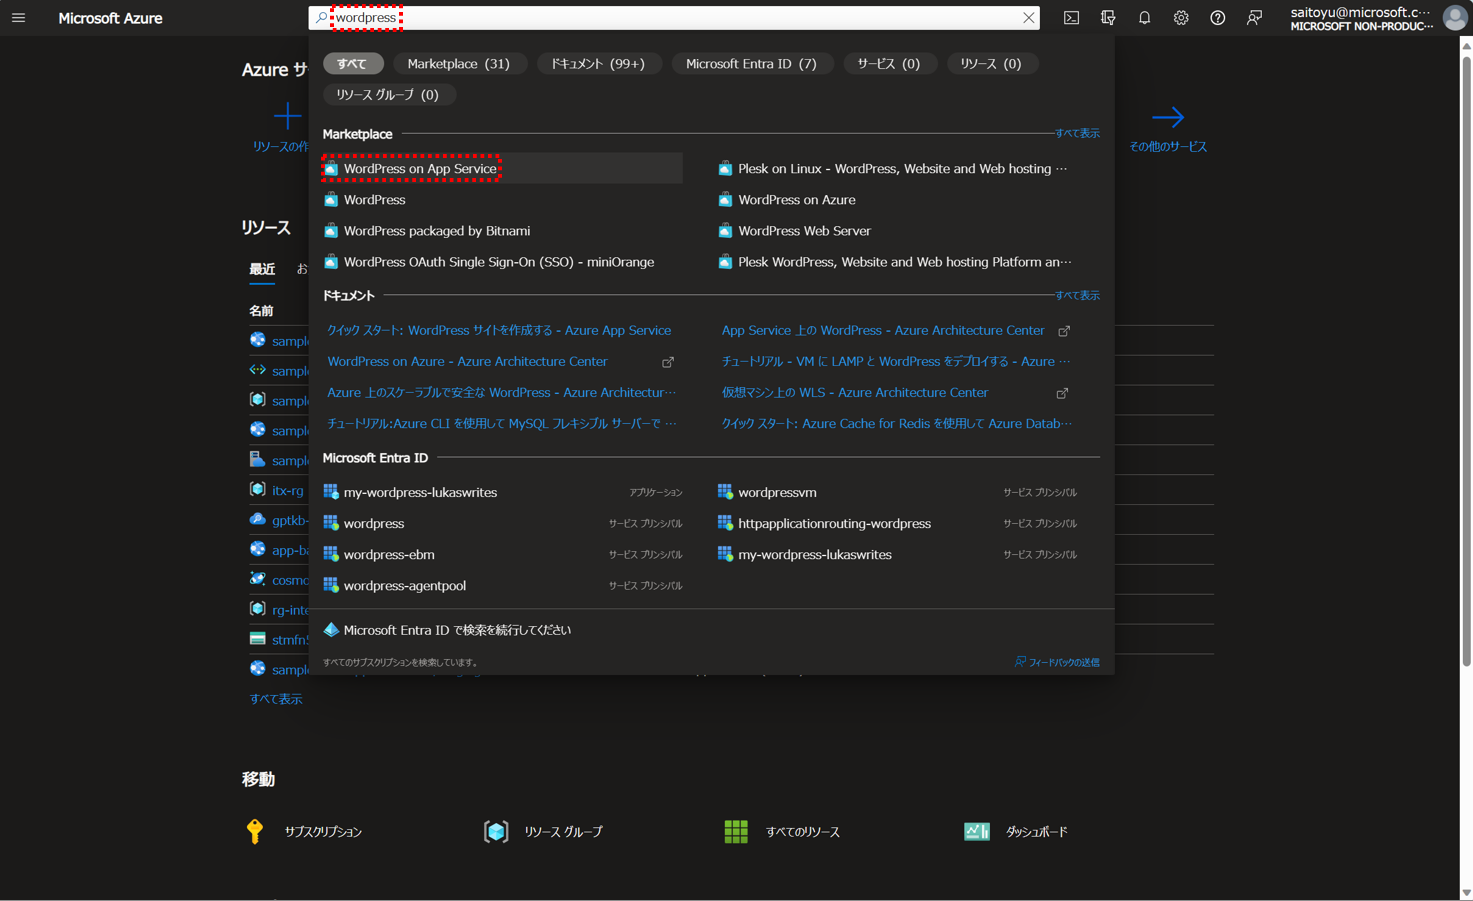Open the portal hamburger menu
The width and height of the screenshot is (1473, 901).
[18, 18]
